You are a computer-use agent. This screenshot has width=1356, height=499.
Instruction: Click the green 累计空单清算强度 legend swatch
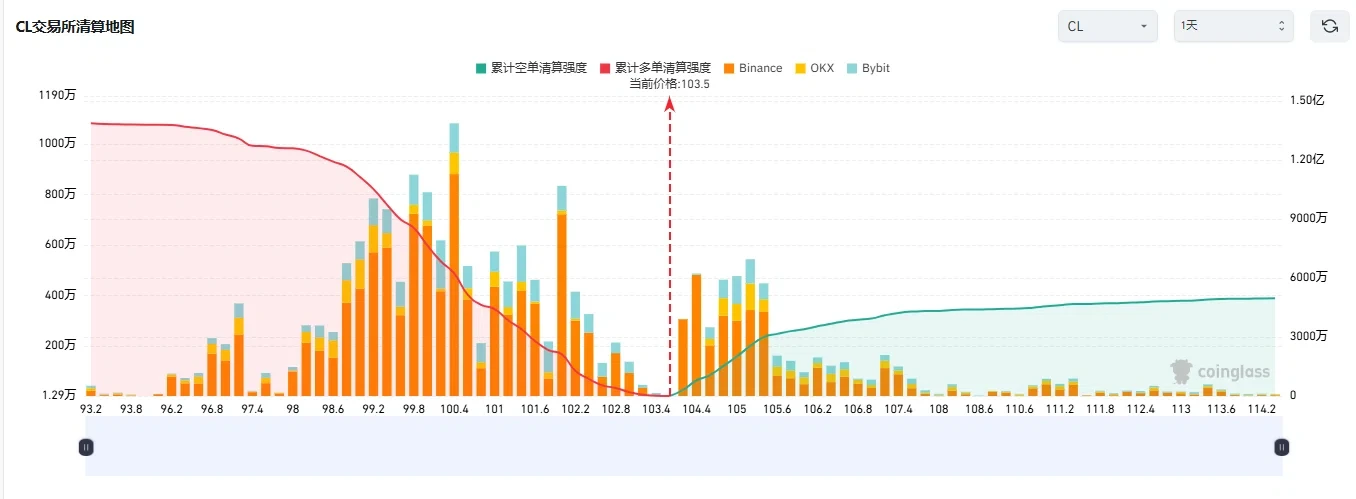click(x=481, y=68)
